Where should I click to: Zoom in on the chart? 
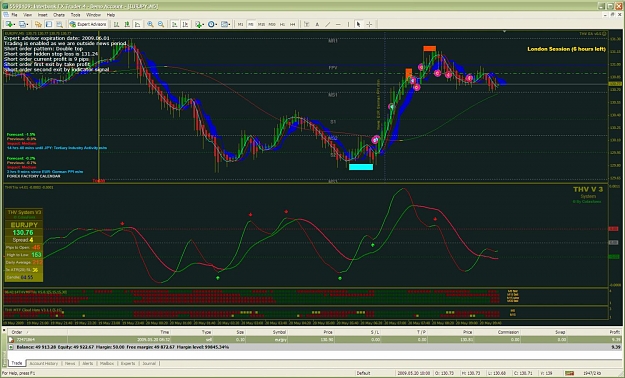pos(150,24)
